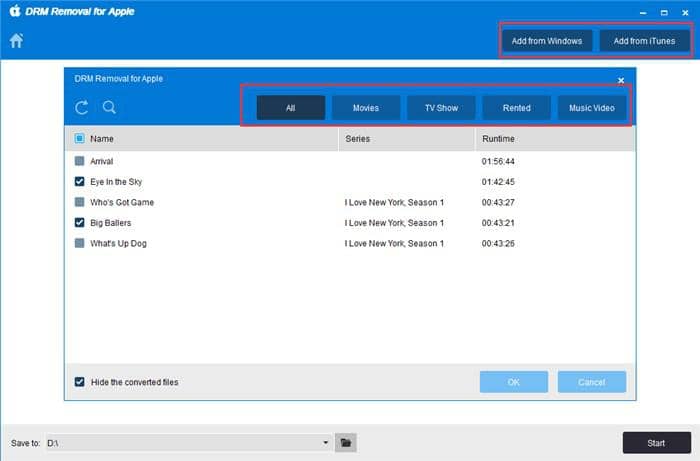Sort by the Runtime column header
The image size is (700, 461).
coord(498,139)
